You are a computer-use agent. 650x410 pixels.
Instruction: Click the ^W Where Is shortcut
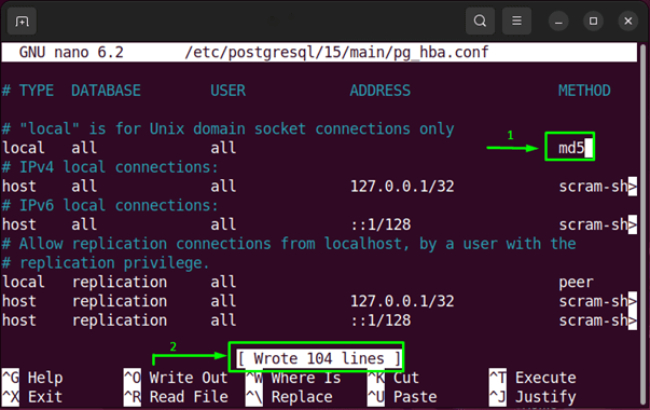293,378
